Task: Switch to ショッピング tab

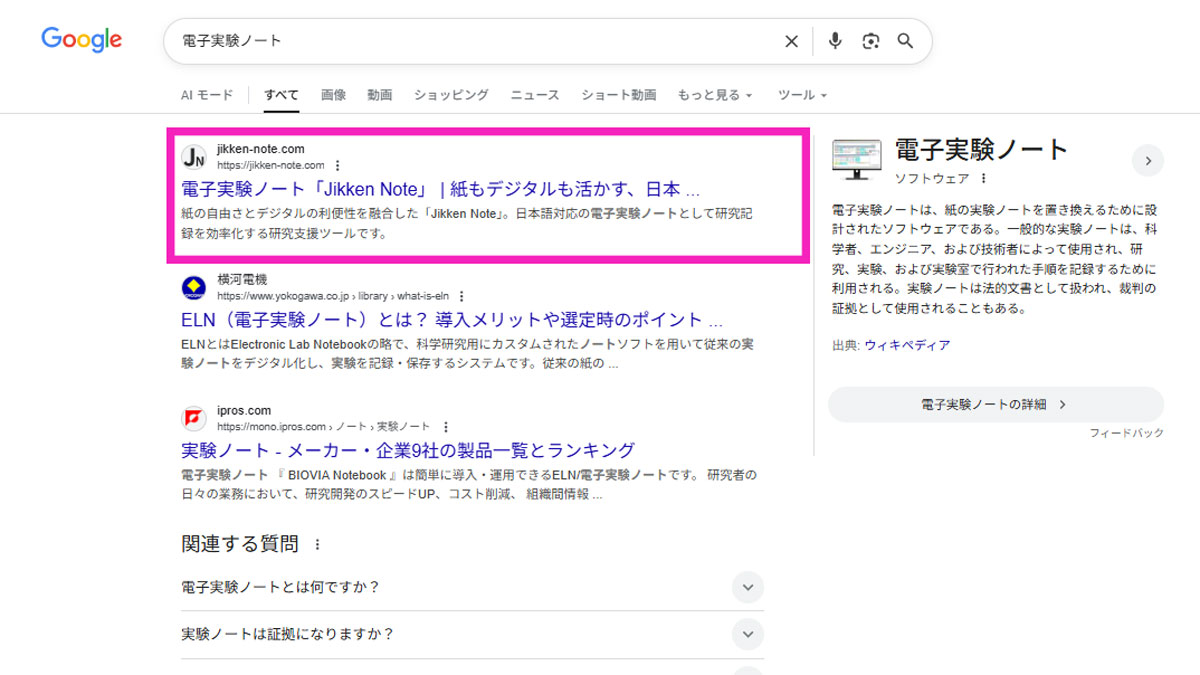Action: pos(451,95)
